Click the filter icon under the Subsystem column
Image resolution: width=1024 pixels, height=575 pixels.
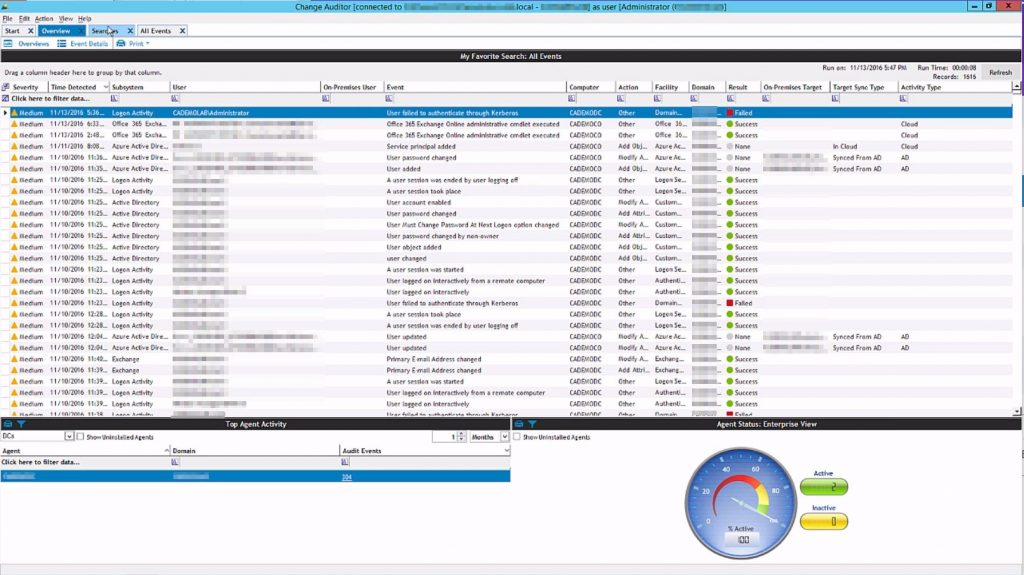click(115, 99)
